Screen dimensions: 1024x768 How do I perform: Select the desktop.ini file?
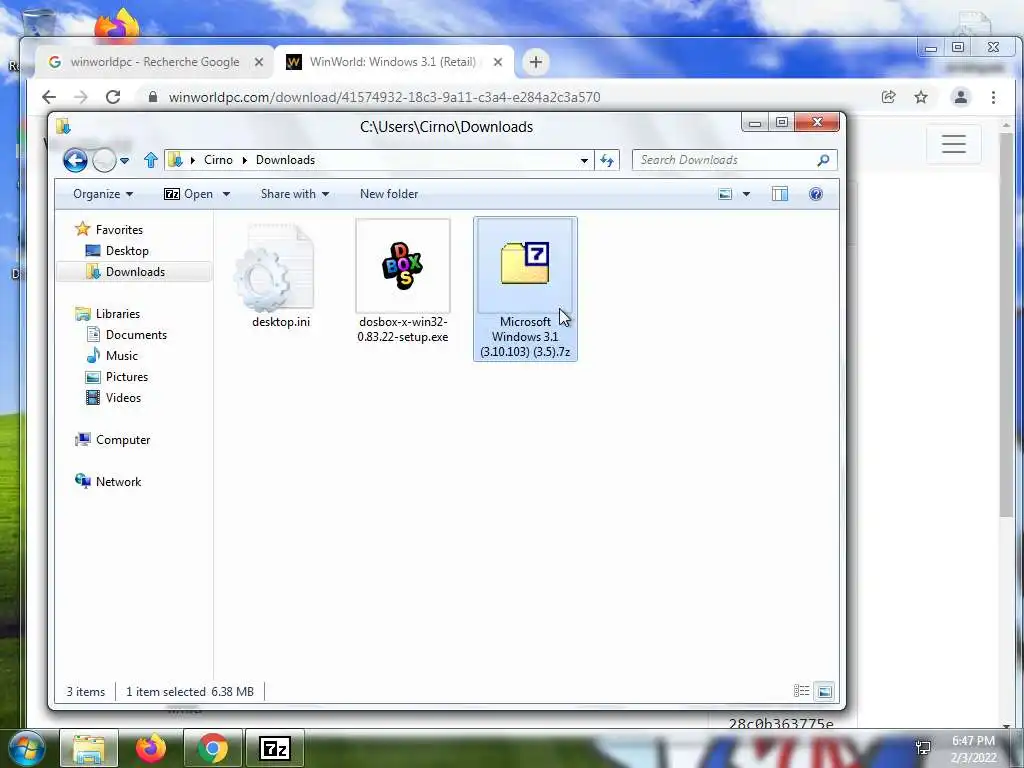click(281, 276)
